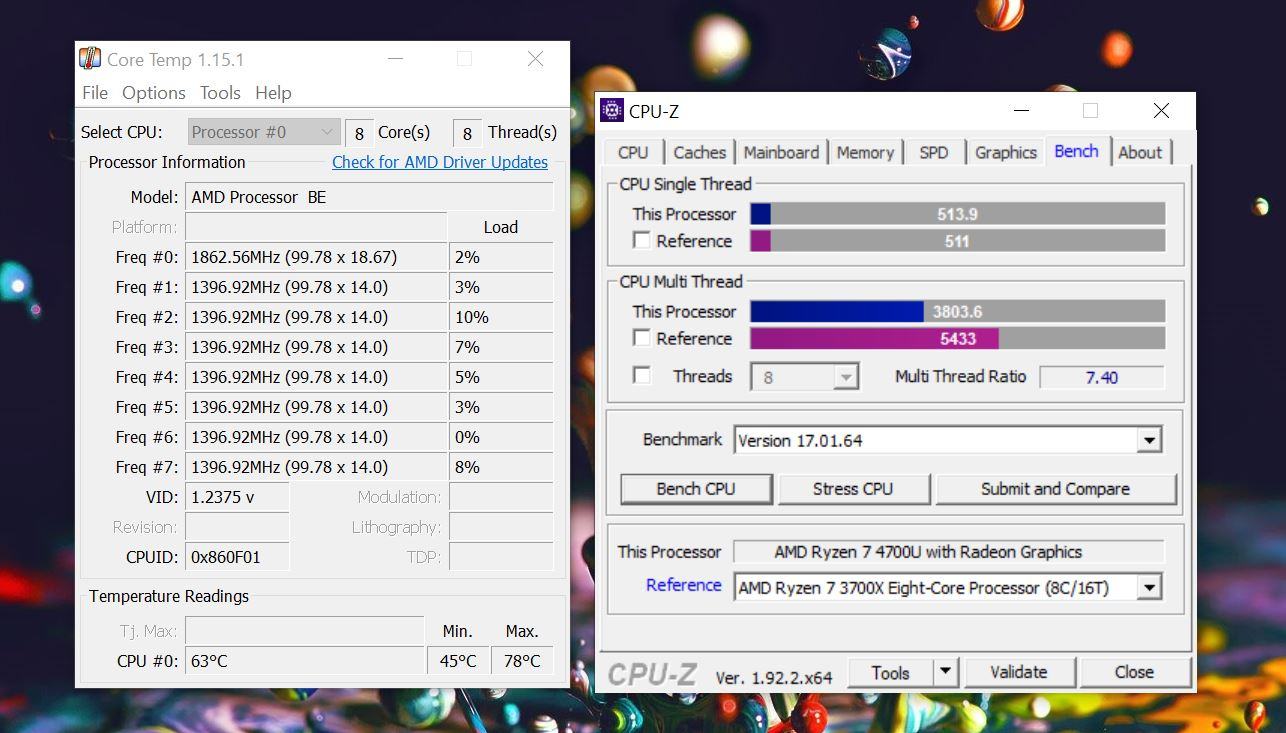Screen dimensions: 1286x733
Task: Click the multi thread Reference bar 5433
Action: [x=957, y=339]
